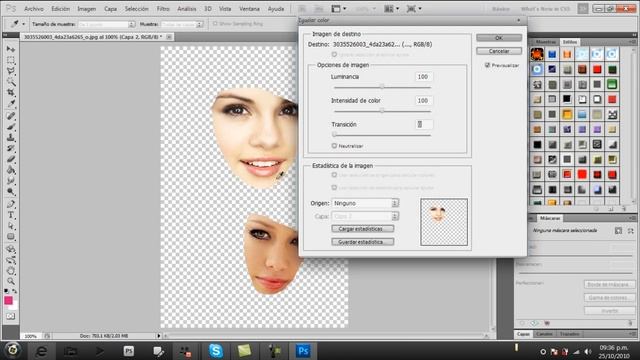640x360 pixels.
Task: Open the Tamaño de muestra dropdown
Action: pos(107,24)
